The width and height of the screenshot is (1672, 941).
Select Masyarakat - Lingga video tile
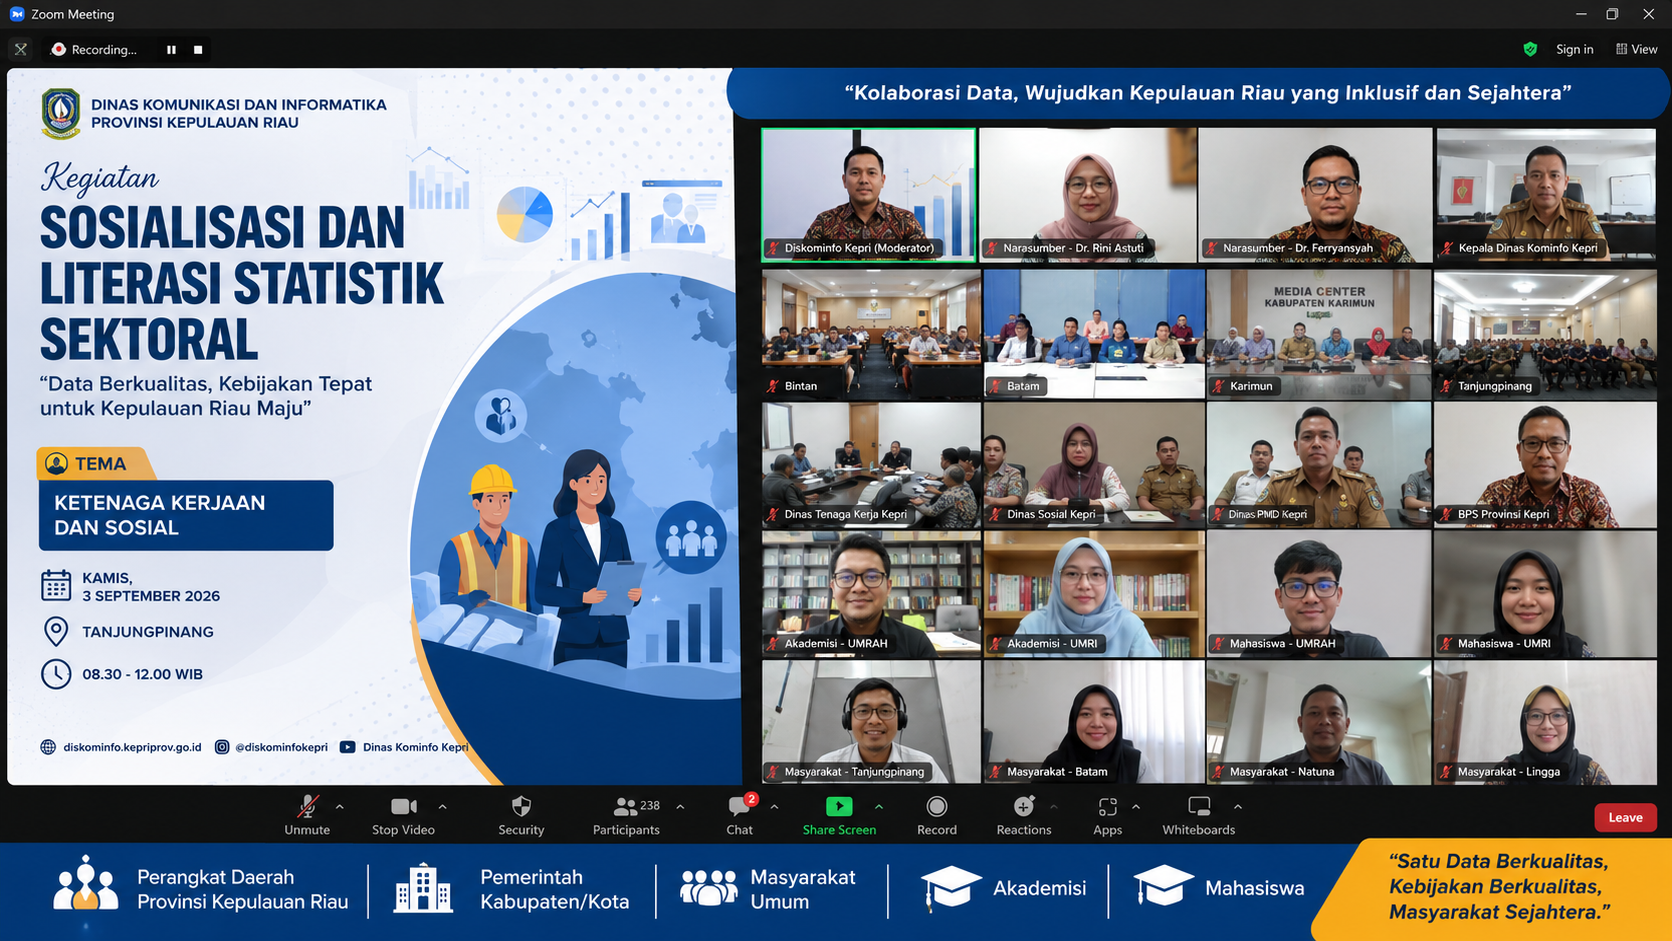click(1545, 721)
